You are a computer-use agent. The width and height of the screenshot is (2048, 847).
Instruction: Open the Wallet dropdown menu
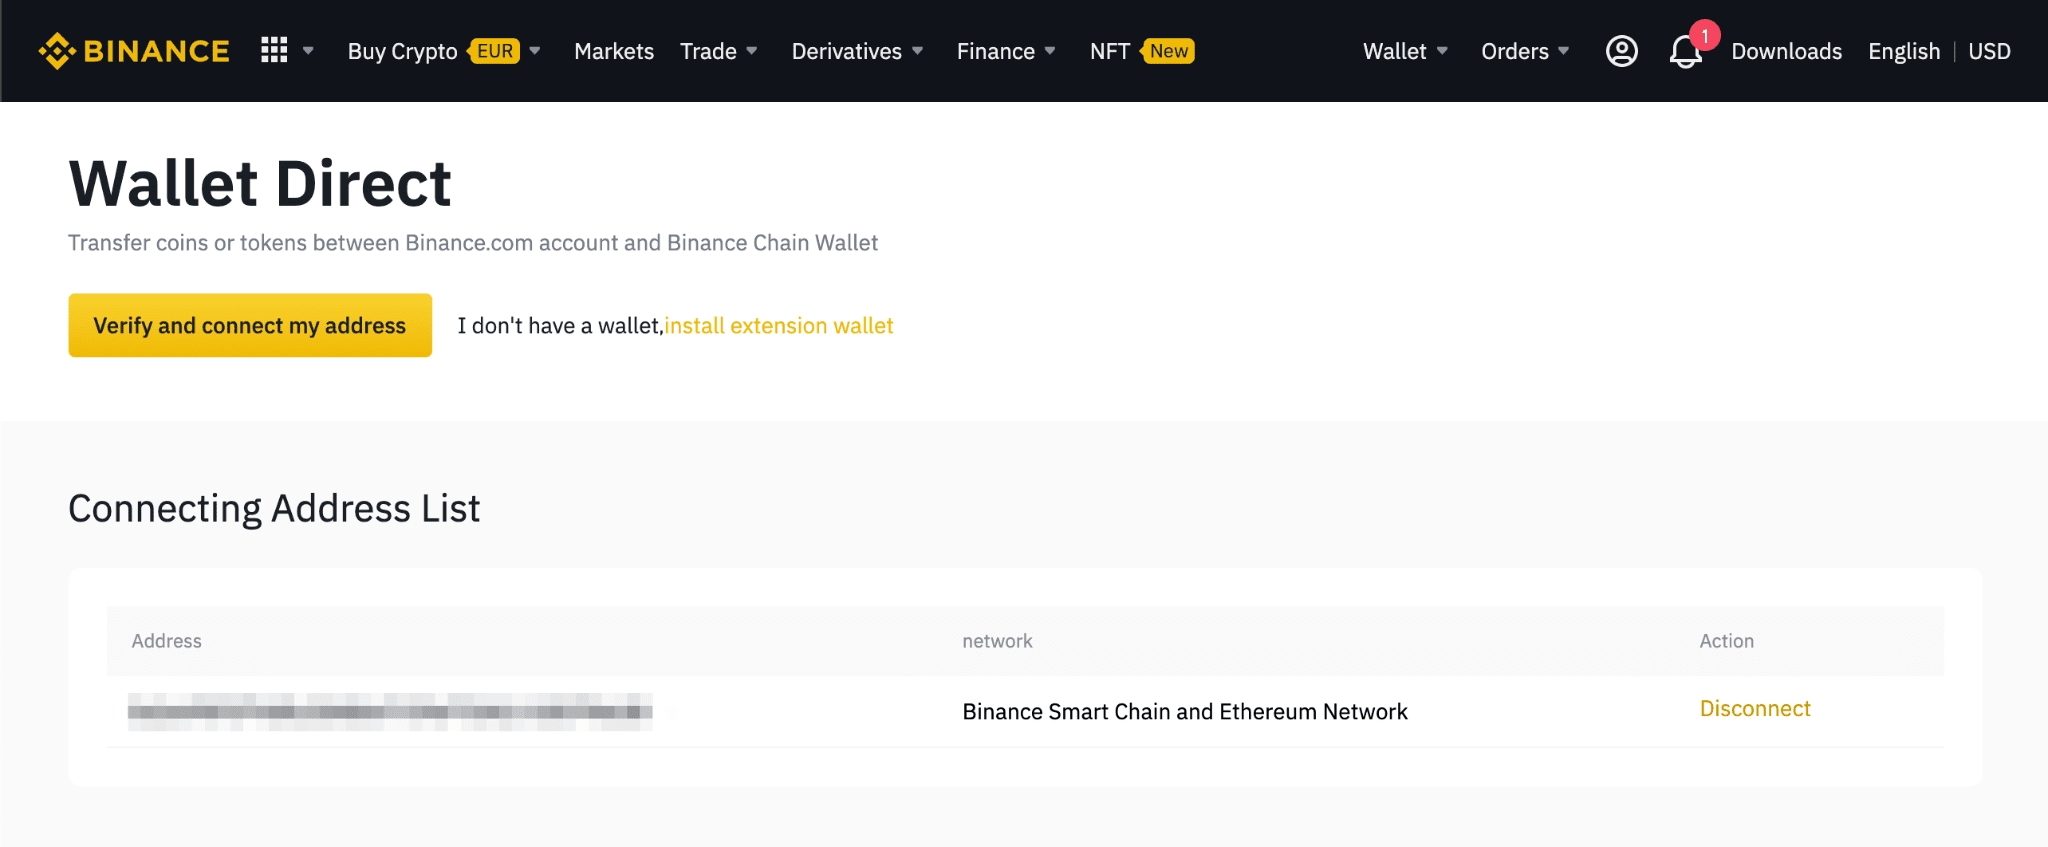(1404, 51)
